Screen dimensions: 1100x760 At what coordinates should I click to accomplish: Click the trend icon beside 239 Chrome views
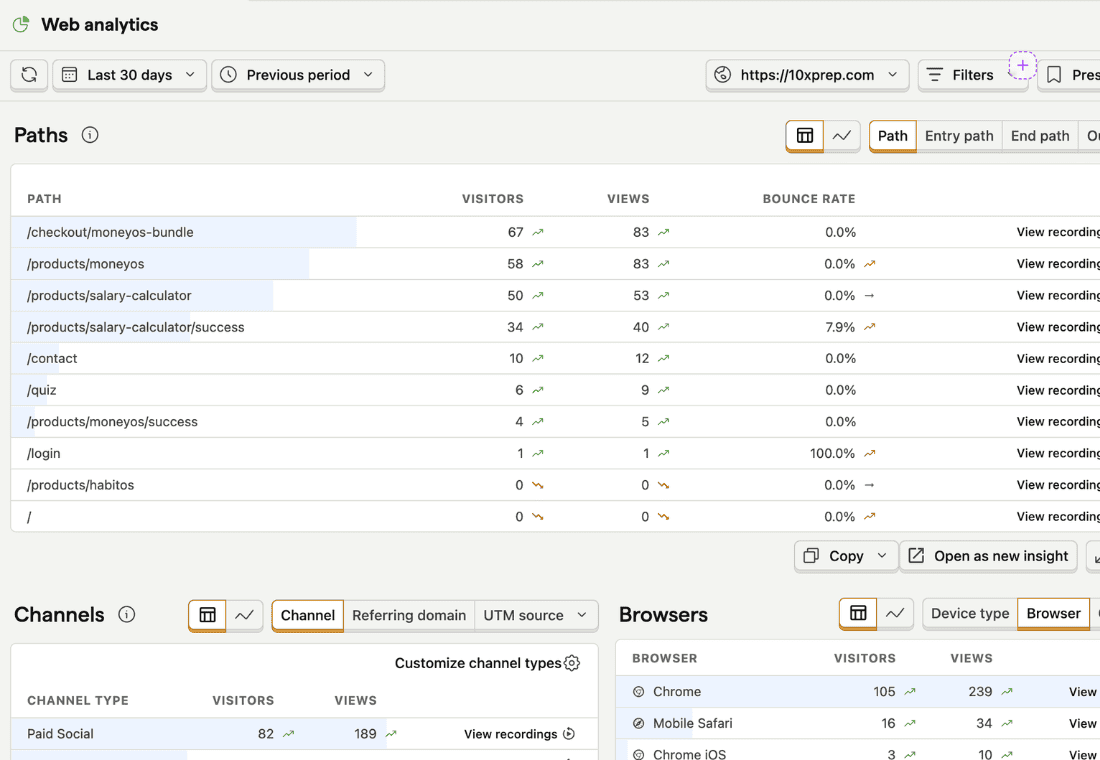click(1007, 692)
